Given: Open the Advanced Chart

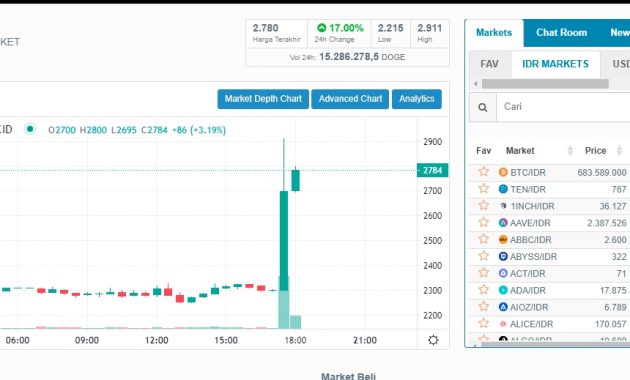Looking at the screenshot, I should (x=350, y=99).
